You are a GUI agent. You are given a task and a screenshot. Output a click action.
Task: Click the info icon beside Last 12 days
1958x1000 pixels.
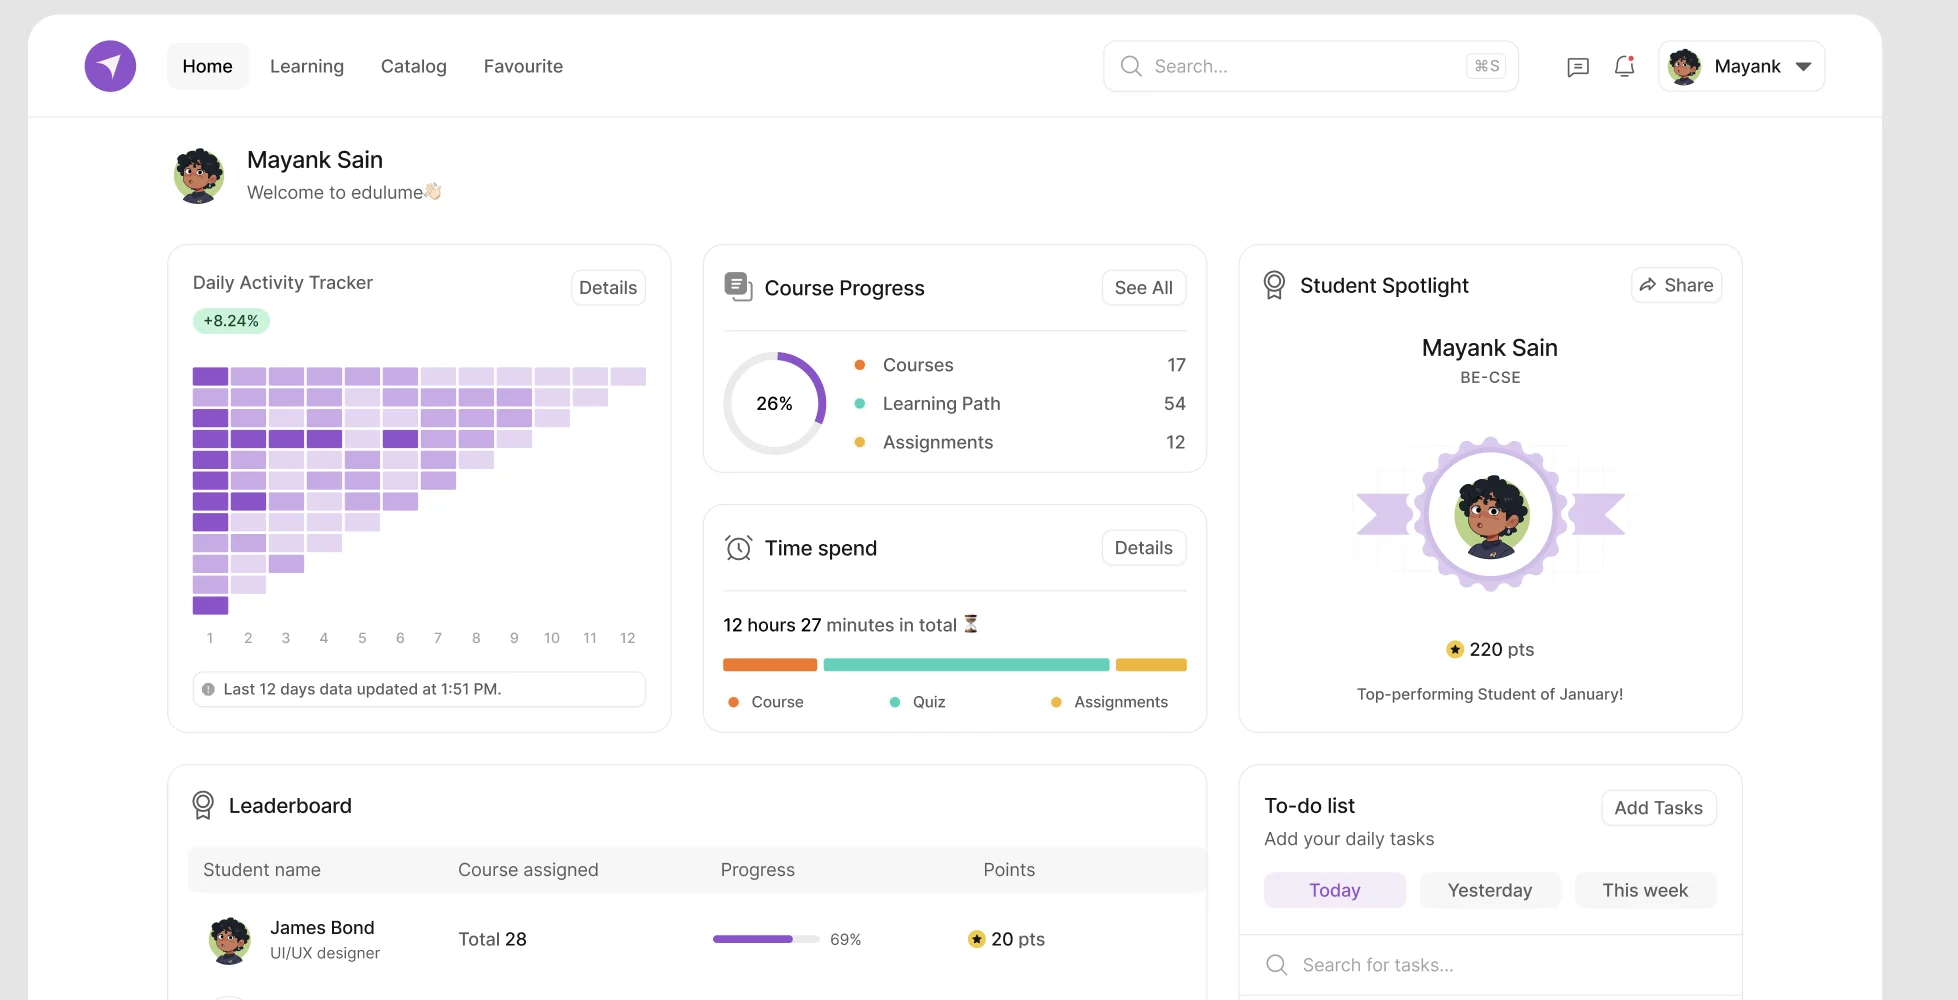(x=208, y=689)
